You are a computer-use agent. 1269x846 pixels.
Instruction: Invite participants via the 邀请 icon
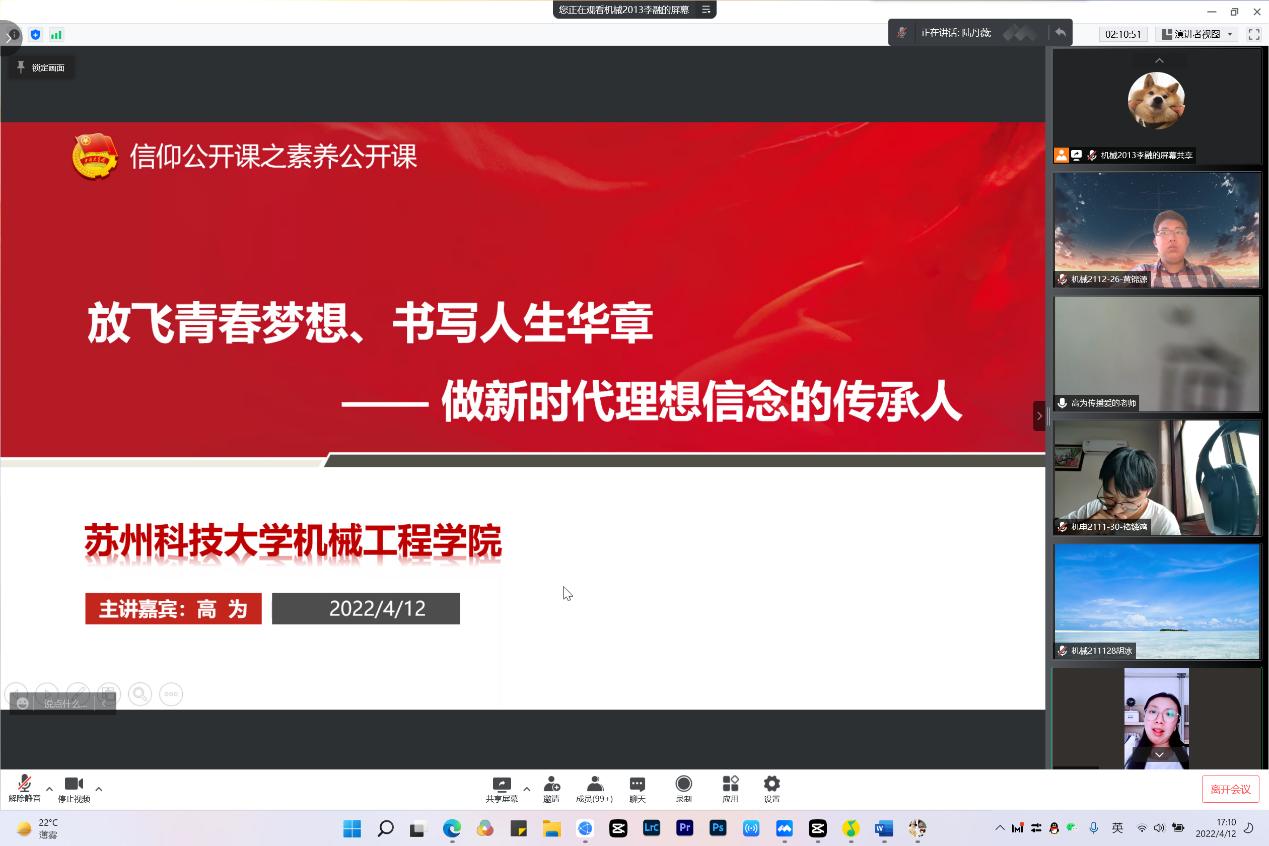551,788
